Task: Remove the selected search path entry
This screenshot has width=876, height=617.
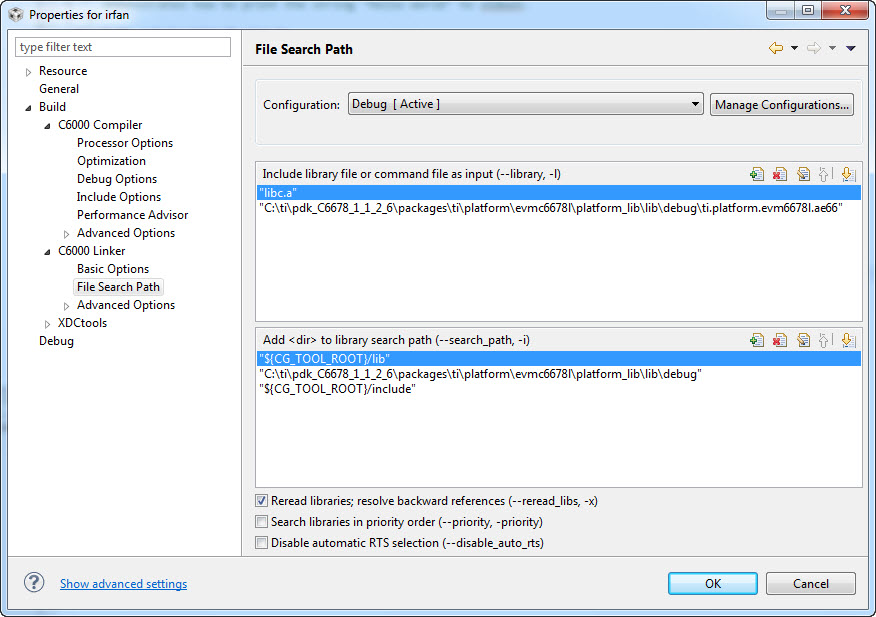Action: tap(780, 340)
